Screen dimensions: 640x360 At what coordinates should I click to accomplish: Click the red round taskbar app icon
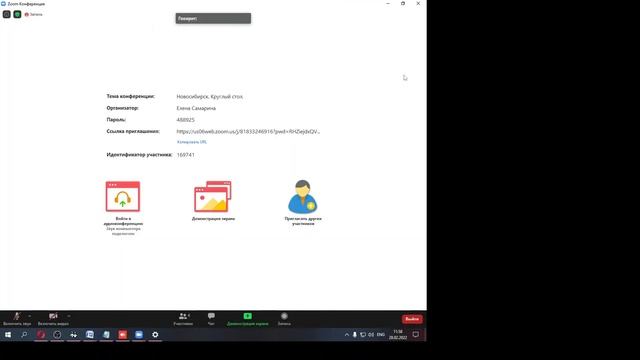[41, 335]
